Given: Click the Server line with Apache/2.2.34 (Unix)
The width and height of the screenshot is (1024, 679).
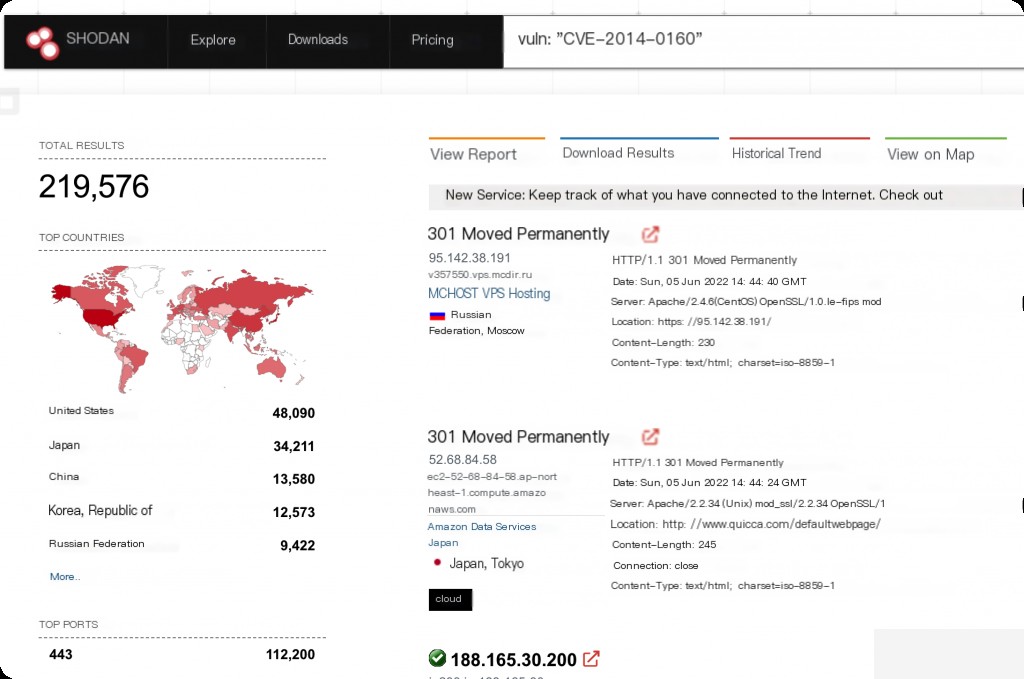Looking at the screenshot, I should click(748, 503).
